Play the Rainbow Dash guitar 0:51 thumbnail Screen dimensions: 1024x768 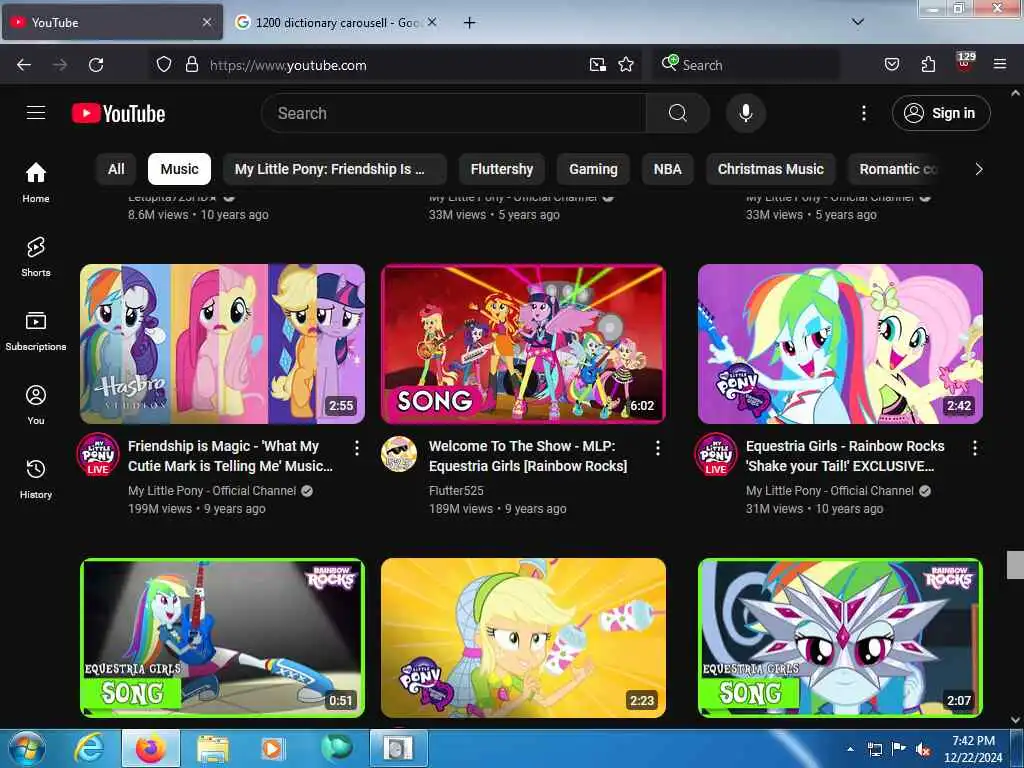click(222, 638)
